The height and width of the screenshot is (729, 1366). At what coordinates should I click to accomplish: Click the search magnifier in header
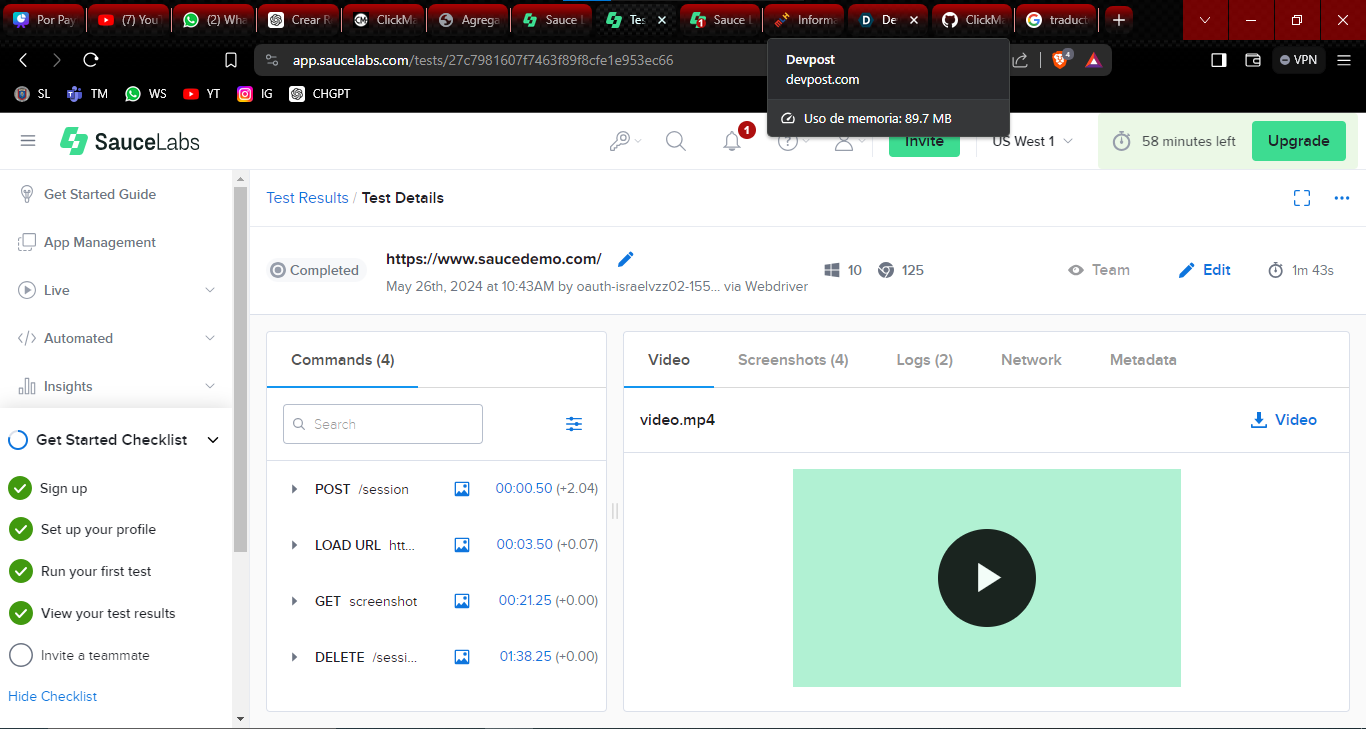[x=676, y=141]
